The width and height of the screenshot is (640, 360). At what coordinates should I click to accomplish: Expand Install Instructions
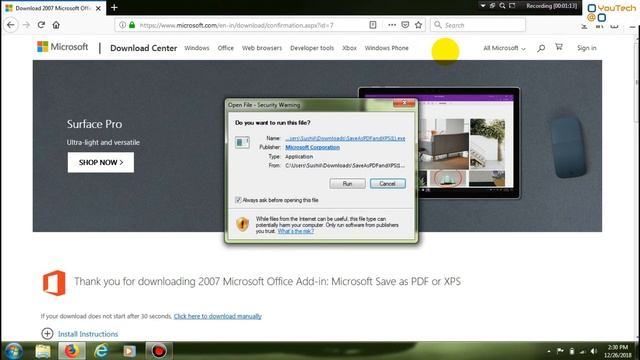point(80,334)
